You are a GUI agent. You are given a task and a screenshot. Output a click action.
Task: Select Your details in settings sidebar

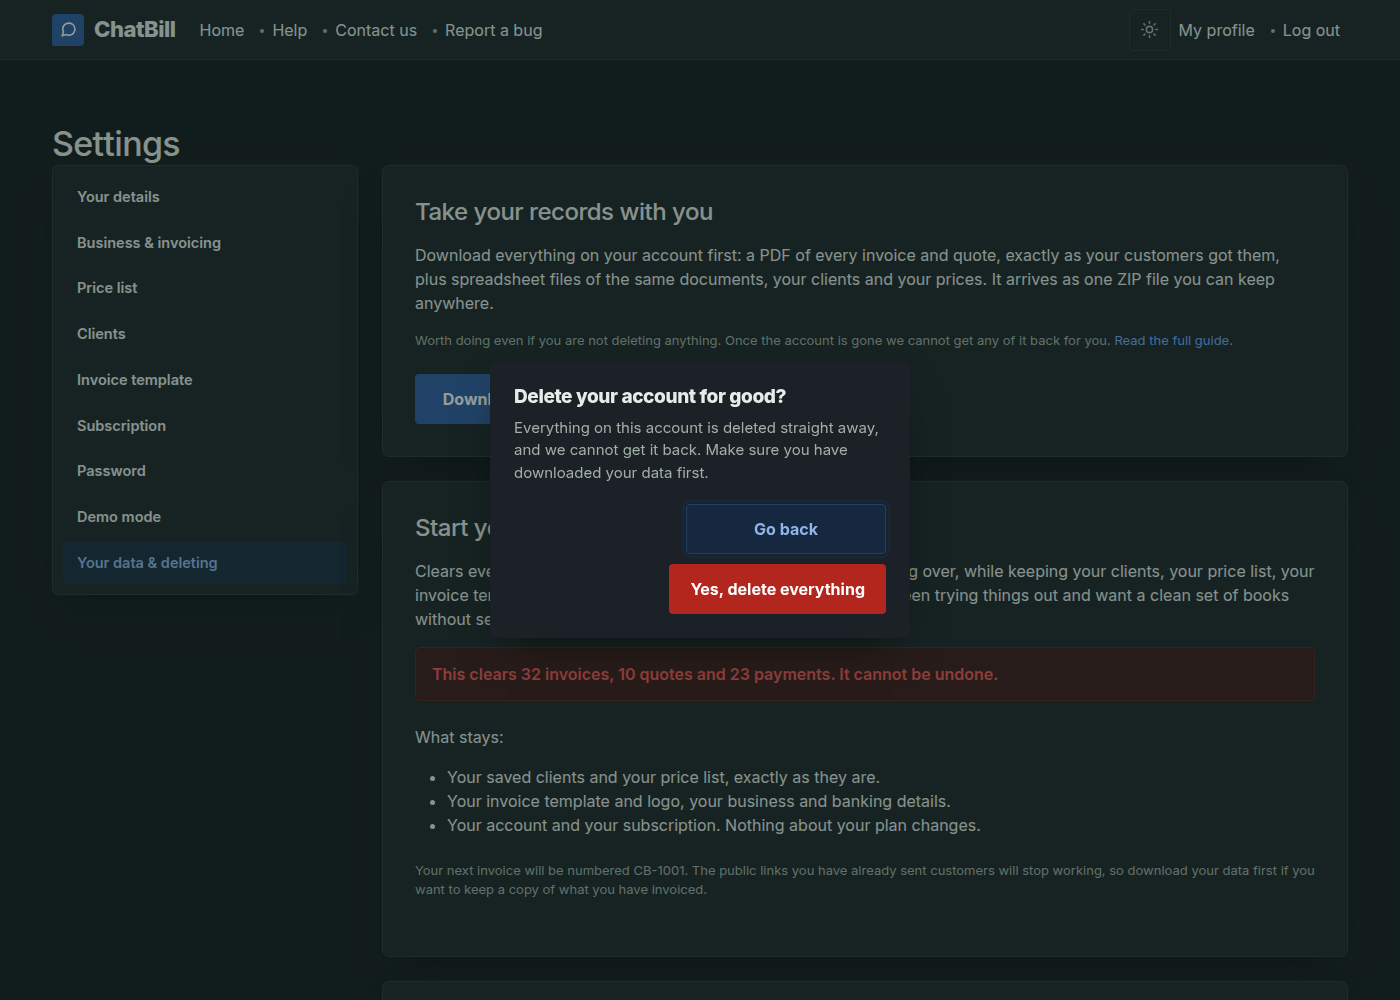[x=205, y=197]
